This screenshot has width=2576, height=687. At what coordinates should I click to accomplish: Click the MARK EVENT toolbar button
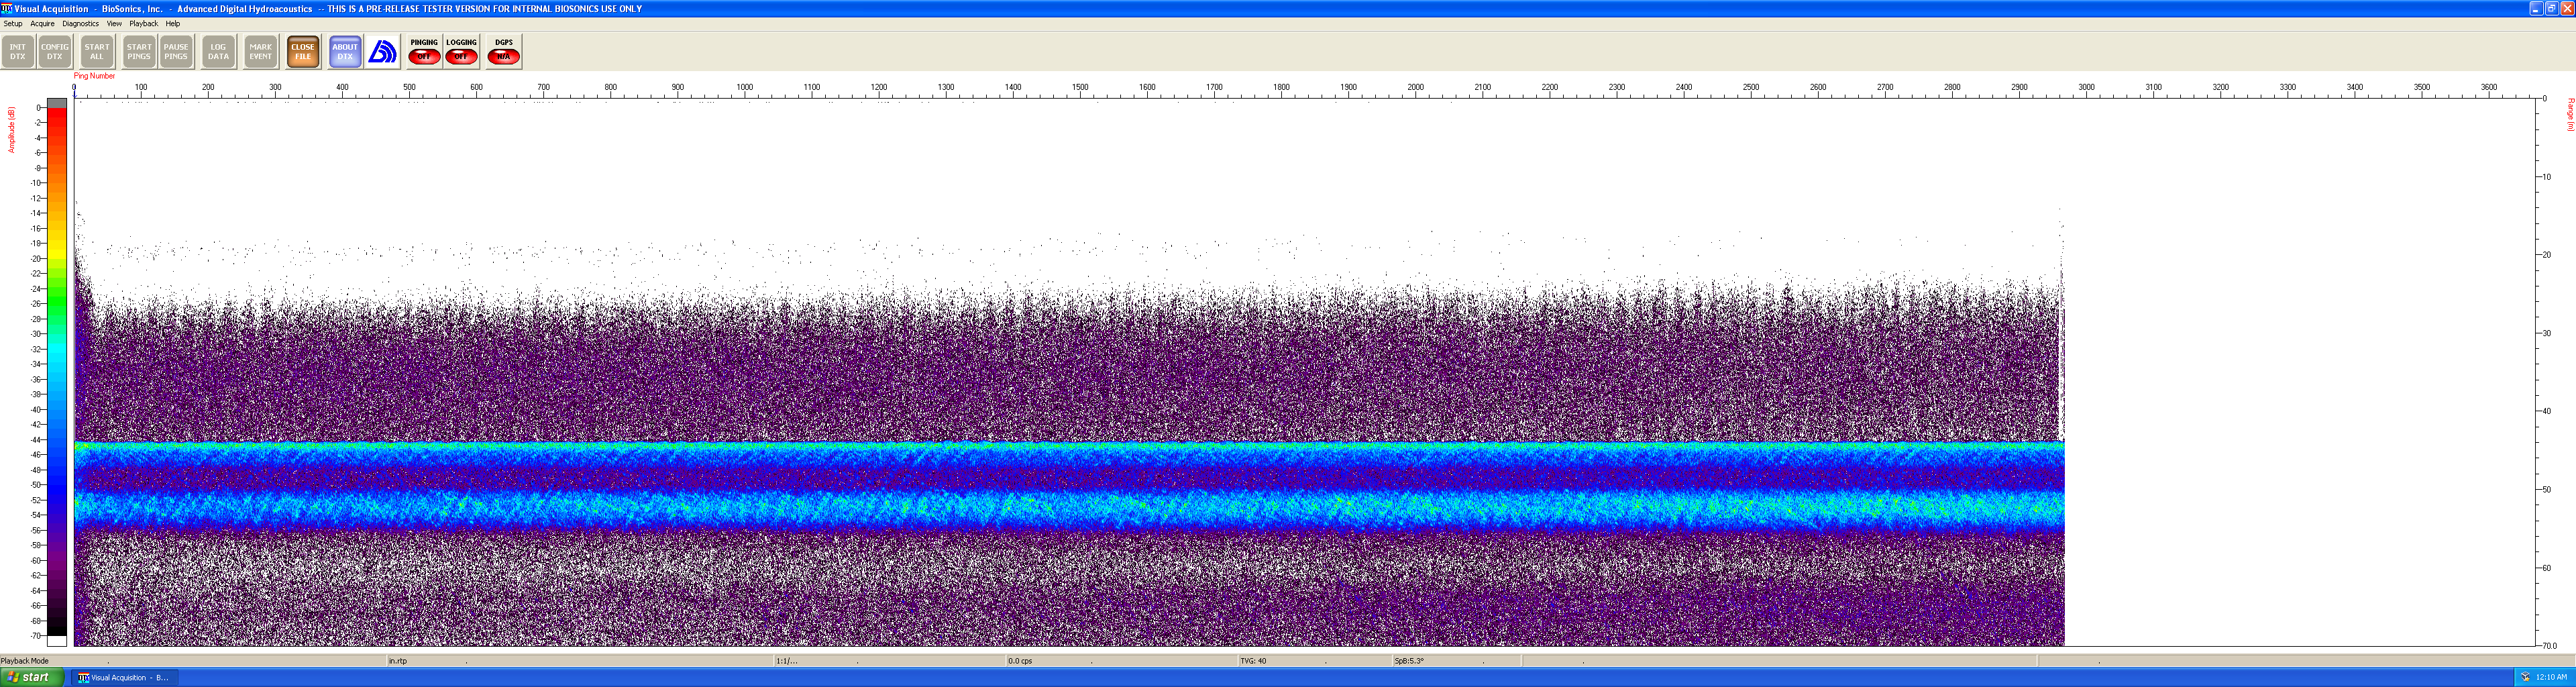[261, 52]
